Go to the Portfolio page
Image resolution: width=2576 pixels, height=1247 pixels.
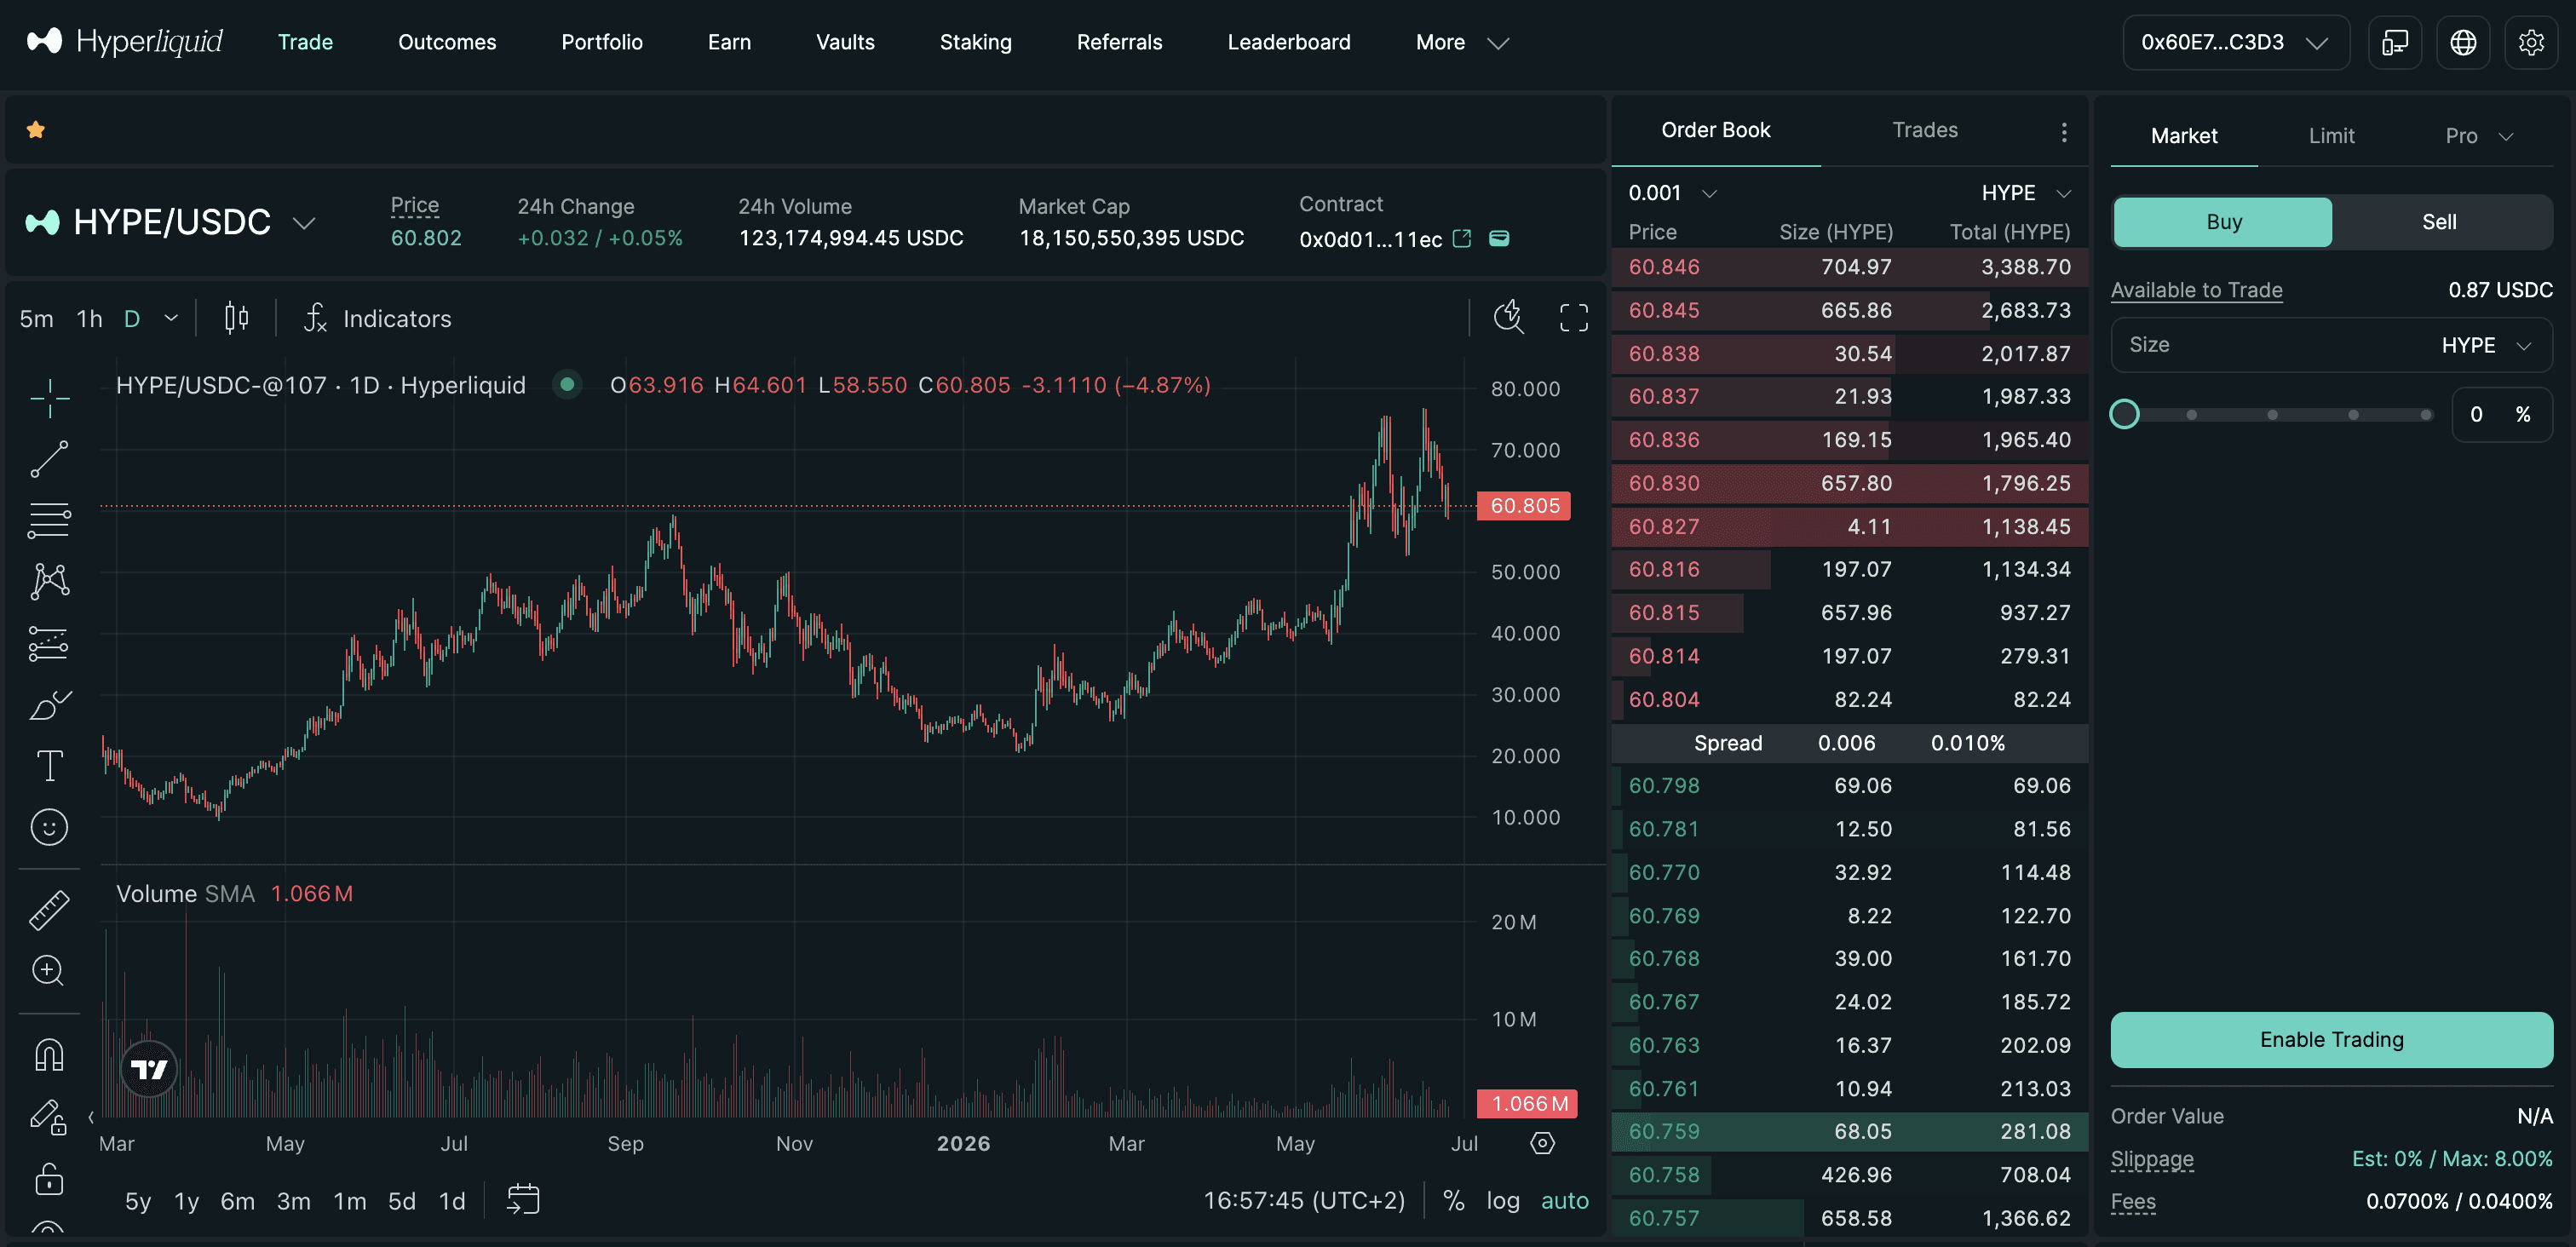(602, 42)
